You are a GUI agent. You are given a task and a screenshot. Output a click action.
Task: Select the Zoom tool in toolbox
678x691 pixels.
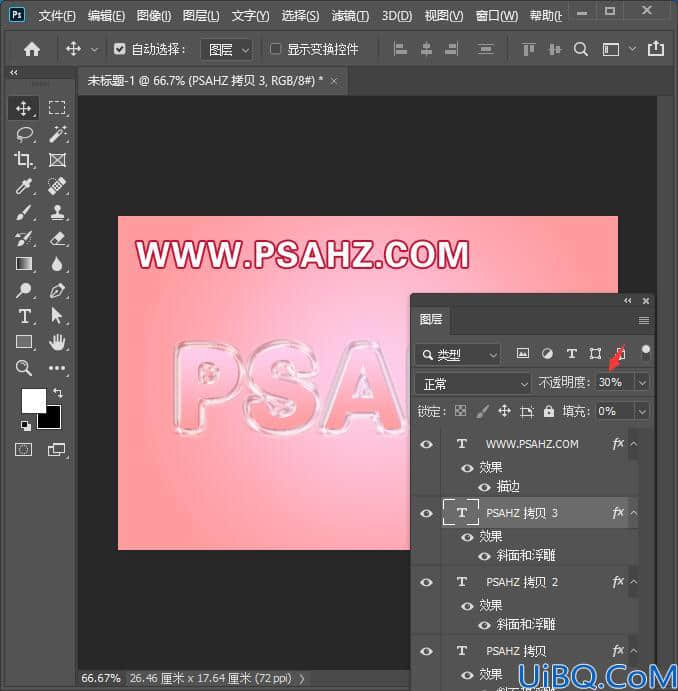tap(24, 368)
